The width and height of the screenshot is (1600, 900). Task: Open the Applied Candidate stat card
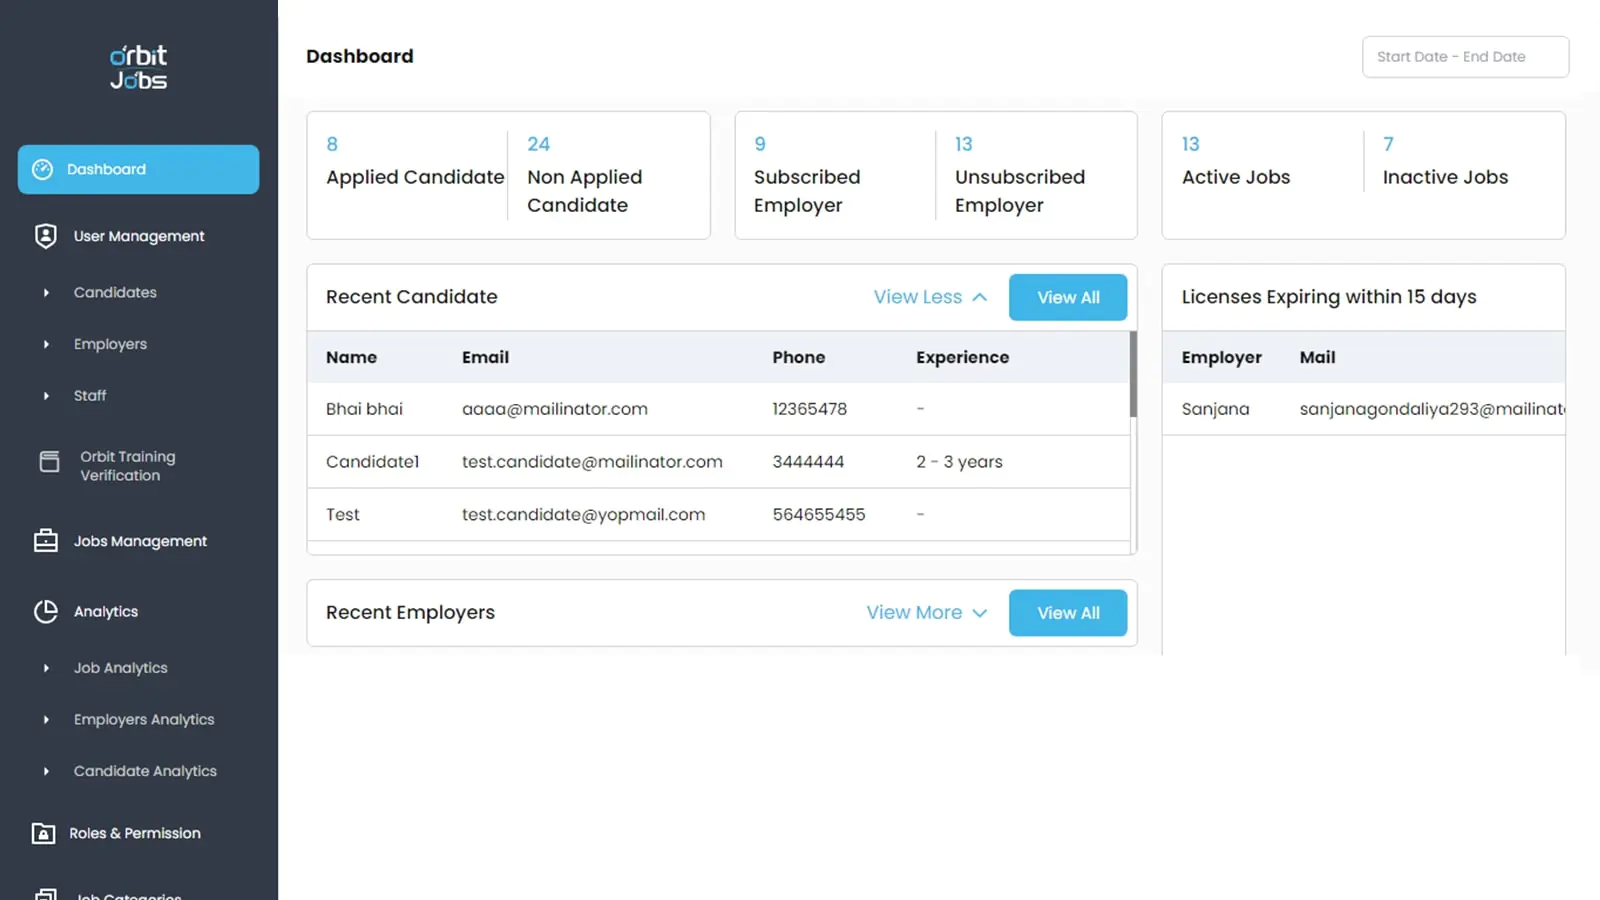pos(414,162)
